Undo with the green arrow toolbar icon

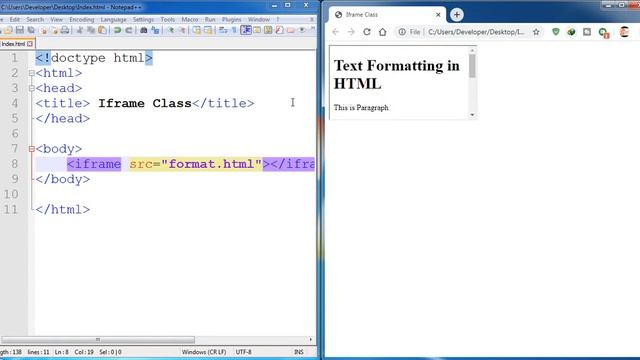tap(117, 30)
